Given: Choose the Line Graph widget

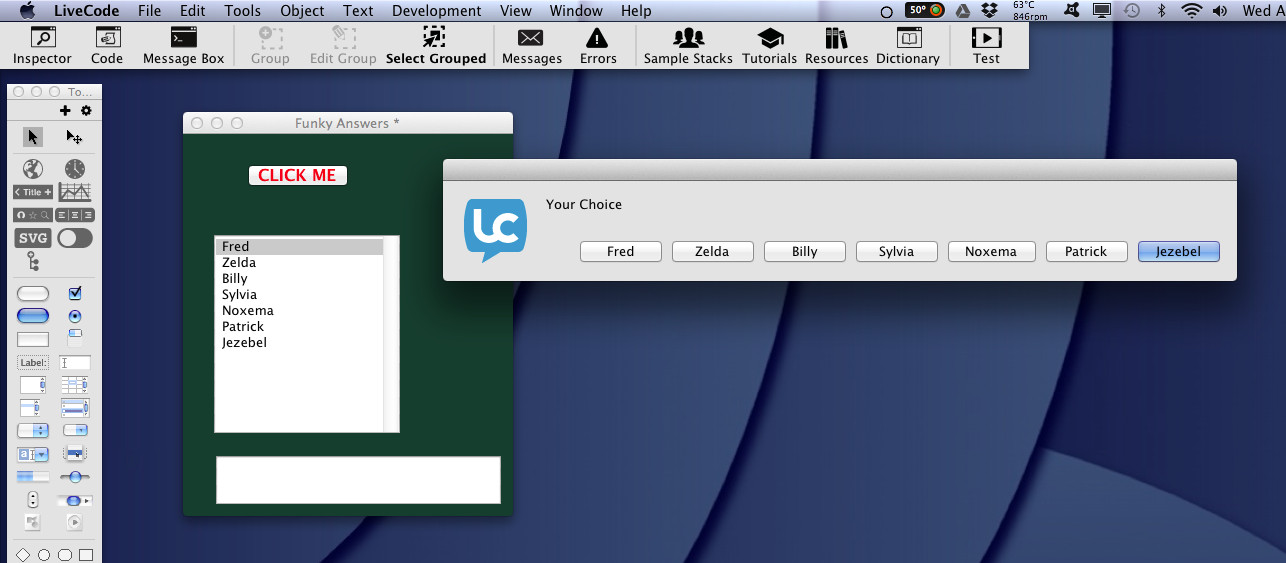Looking at the screenshot, I should pos(75,192).
